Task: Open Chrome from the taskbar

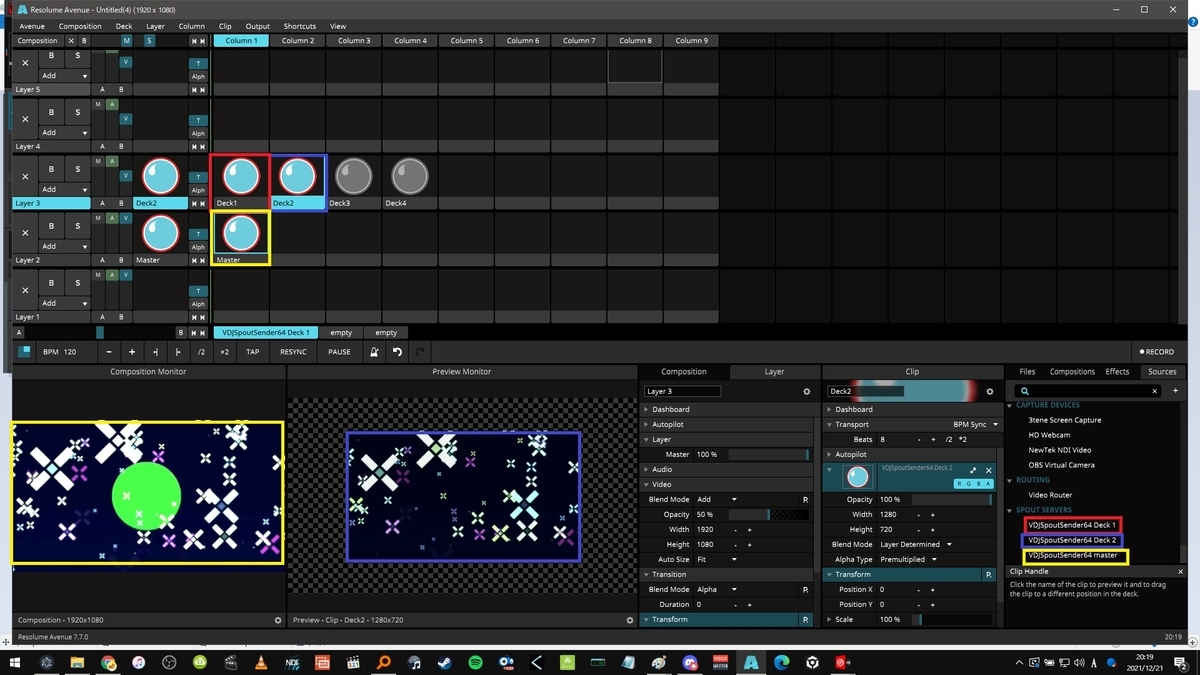Action: (x=108, y=662)
